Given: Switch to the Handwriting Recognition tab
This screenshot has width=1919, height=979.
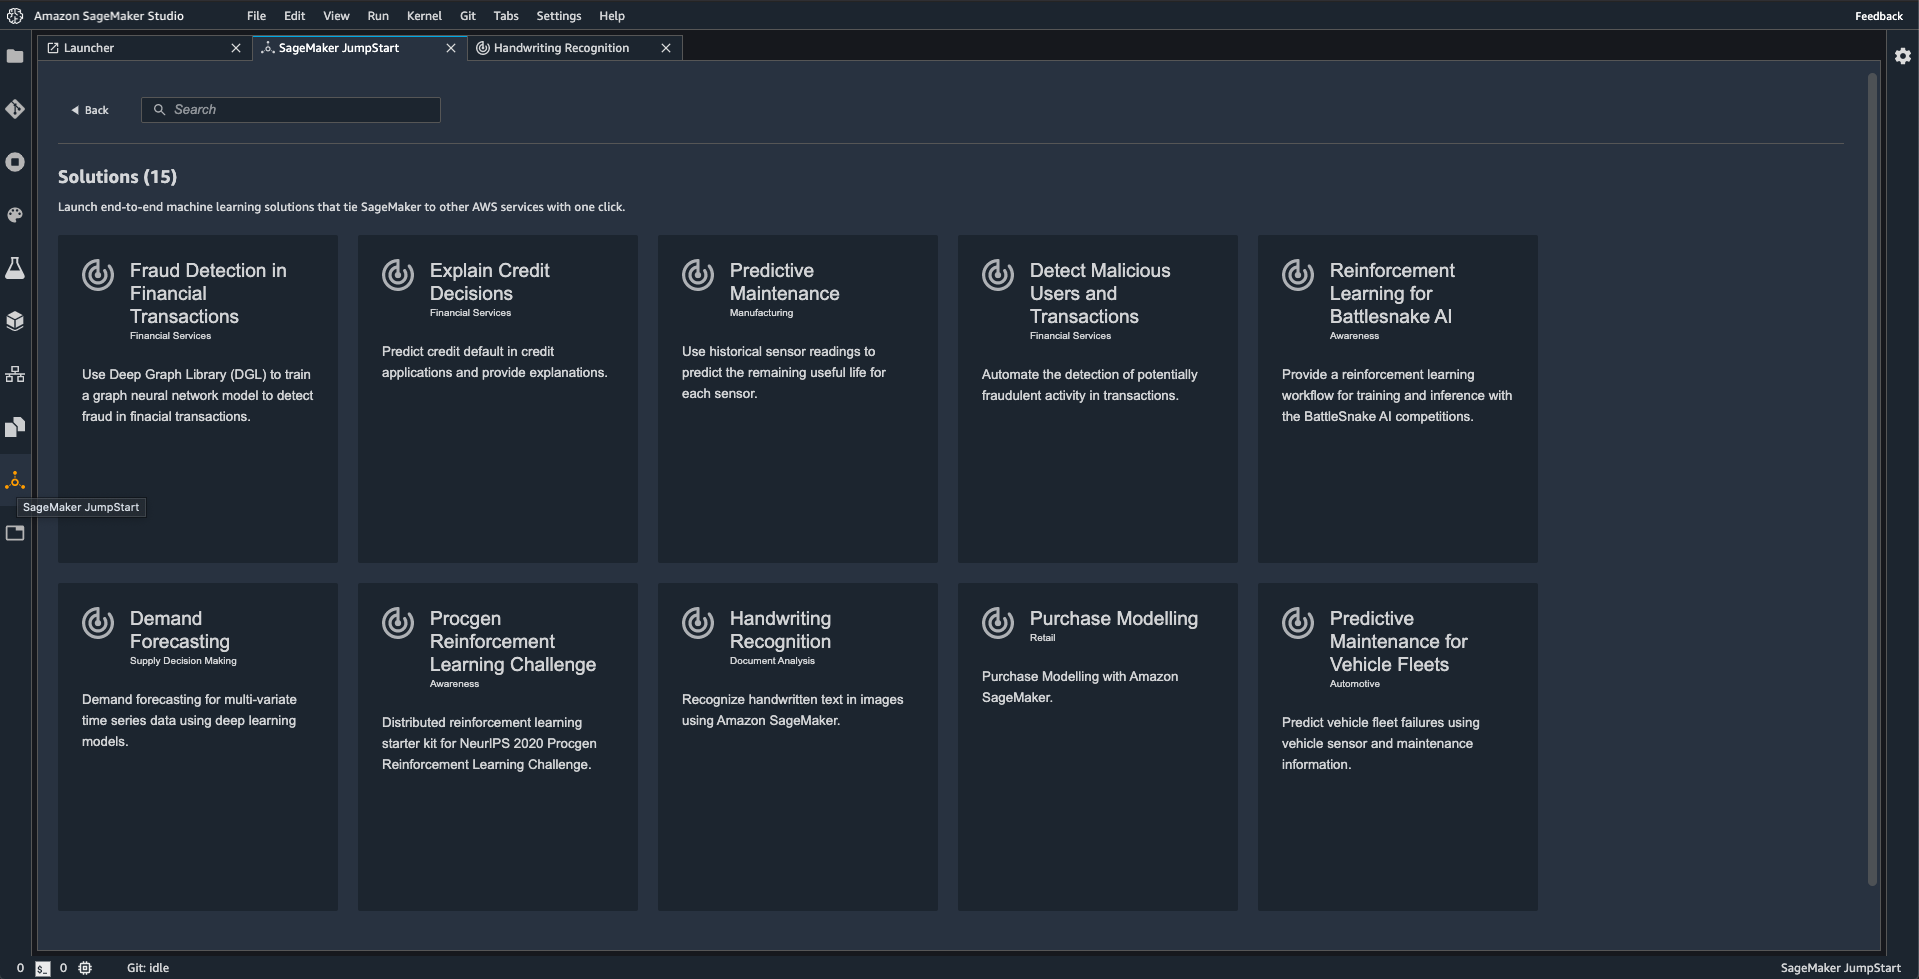Looking at the screenshot, I should 561,48.
